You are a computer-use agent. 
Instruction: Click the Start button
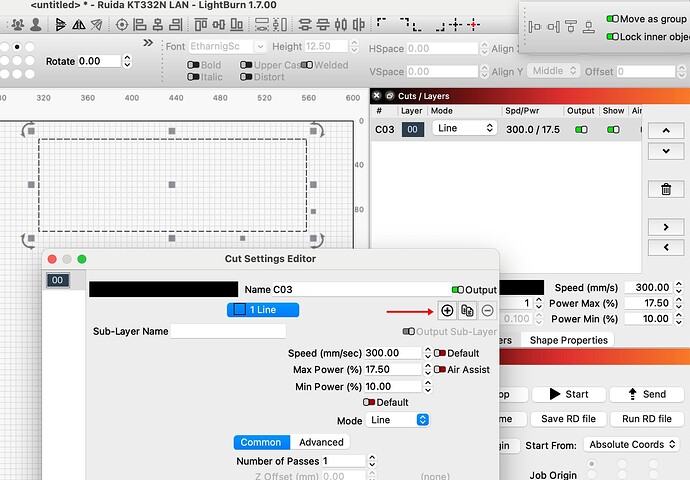pyautogui.click(x=568, y=394)
